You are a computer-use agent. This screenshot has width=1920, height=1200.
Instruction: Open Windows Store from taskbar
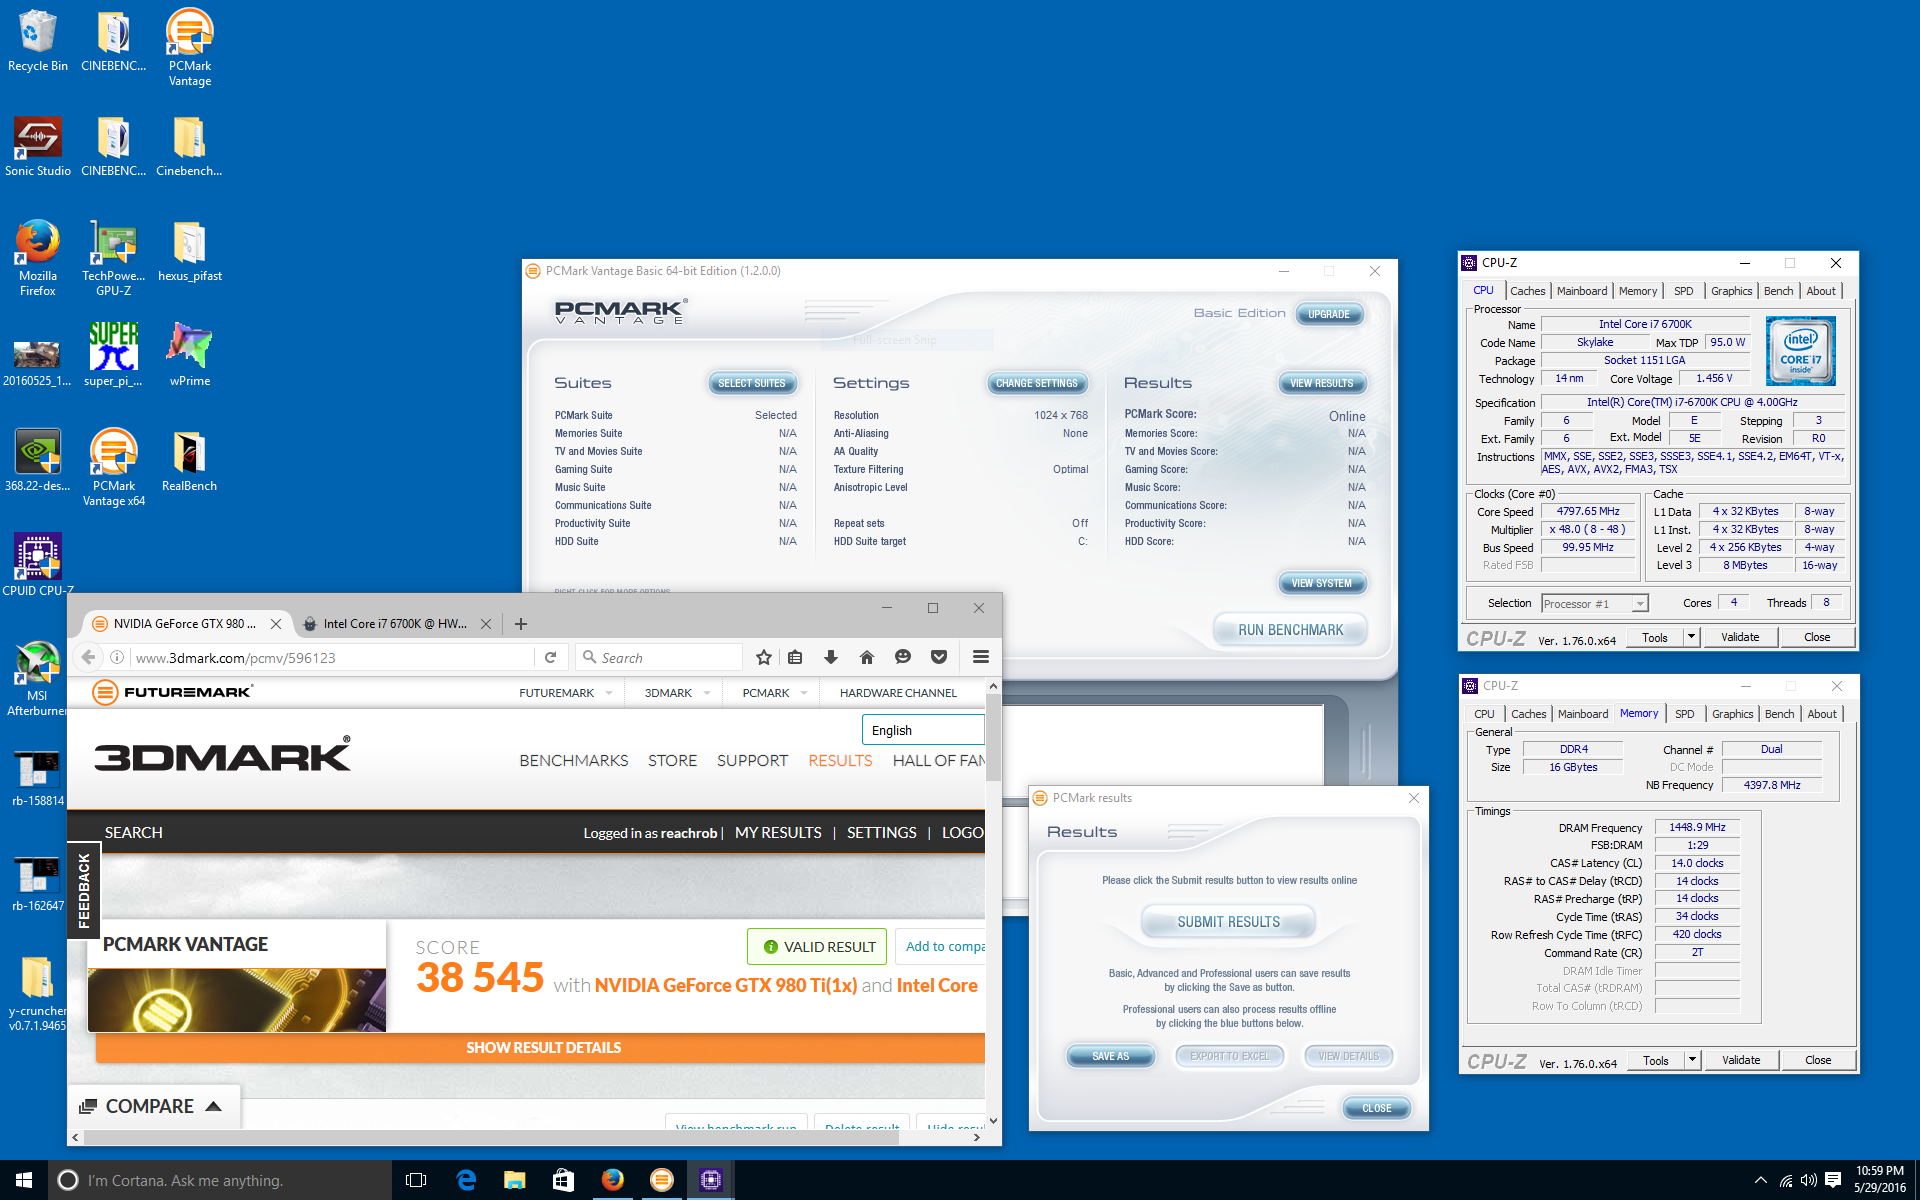563,1180
